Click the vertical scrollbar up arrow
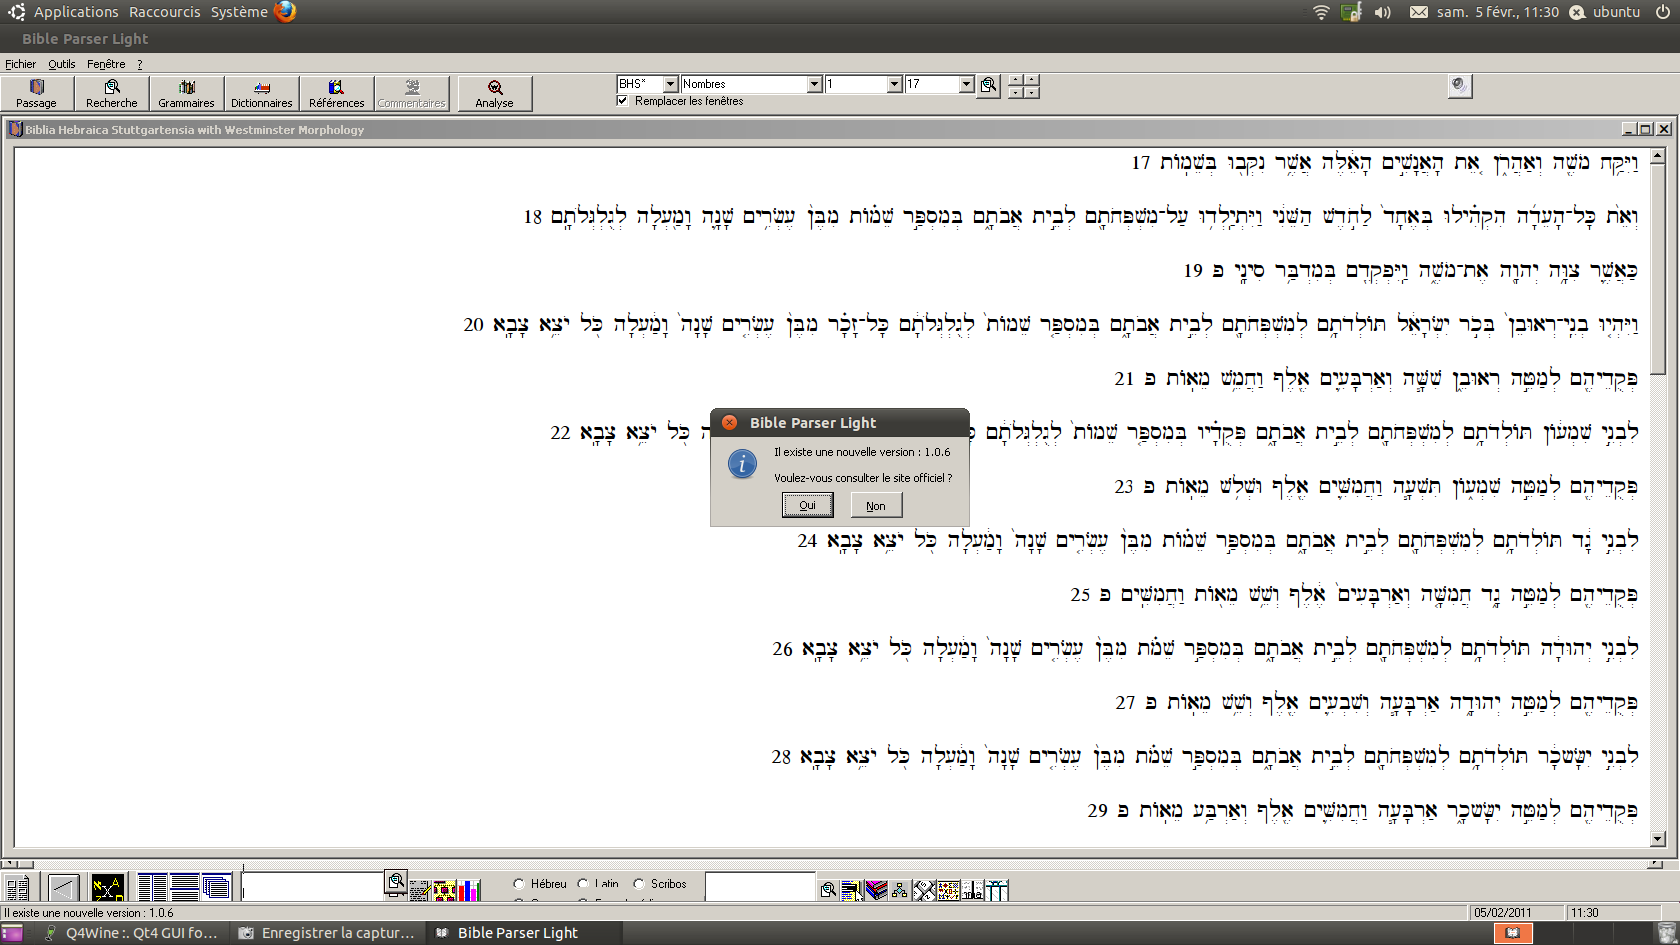 point(1658,156)
